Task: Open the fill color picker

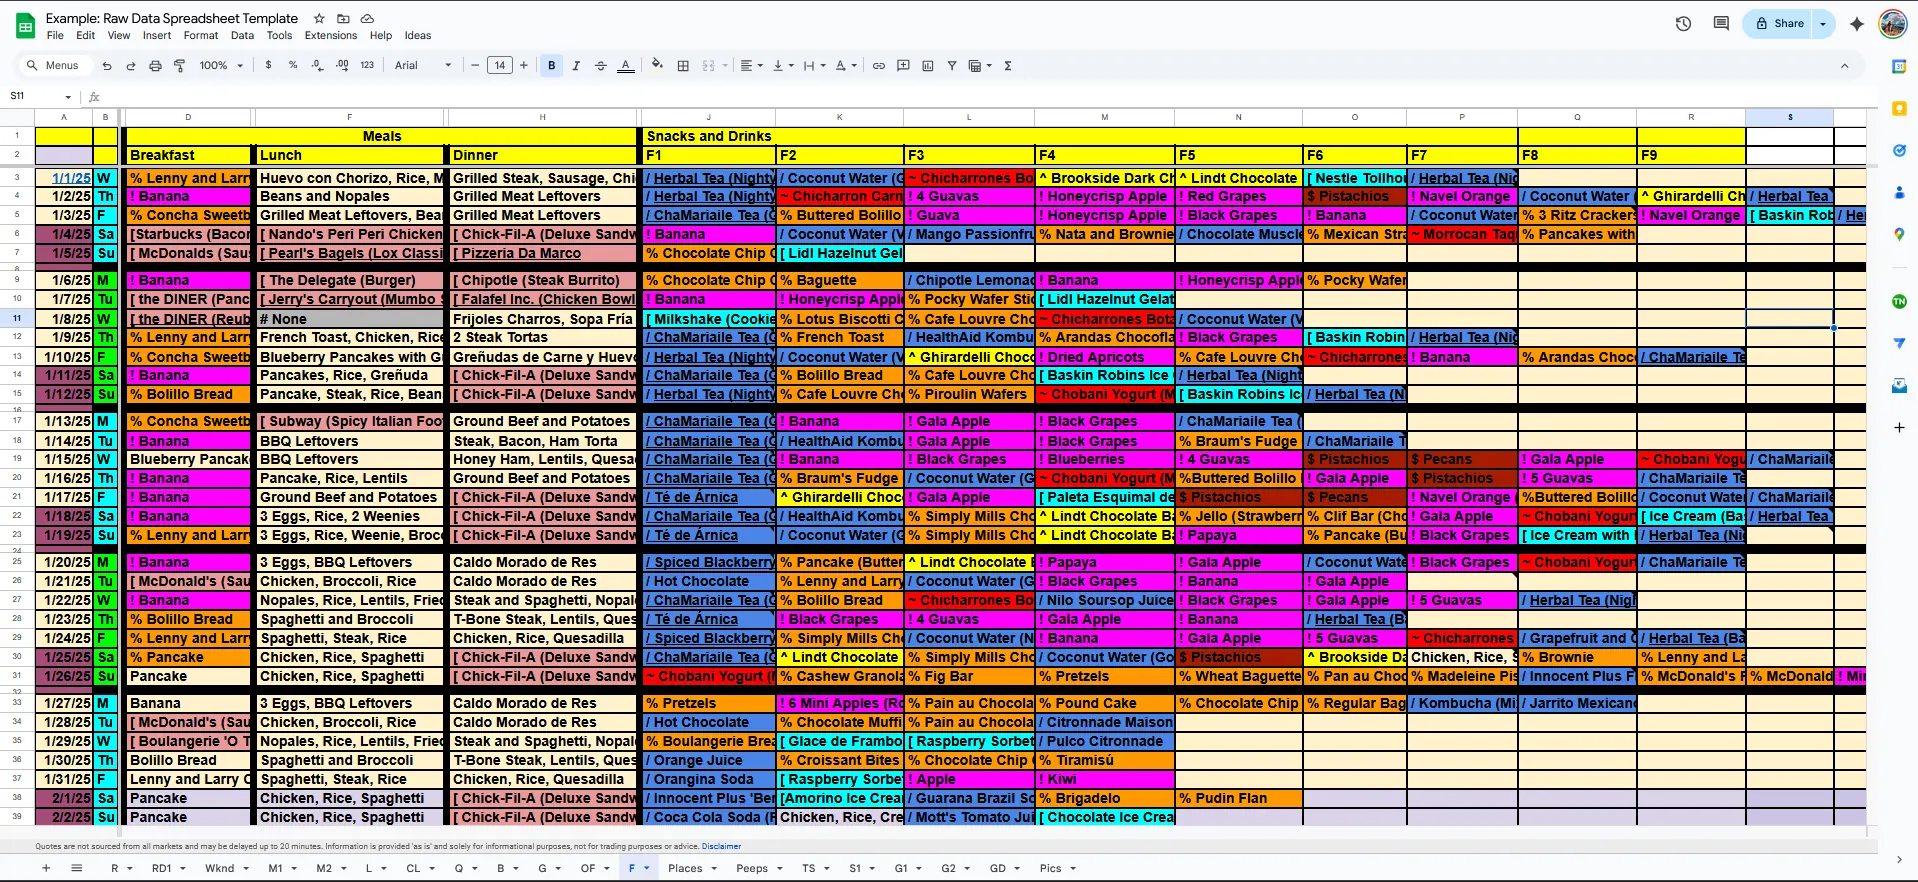Action: point(657,66)
